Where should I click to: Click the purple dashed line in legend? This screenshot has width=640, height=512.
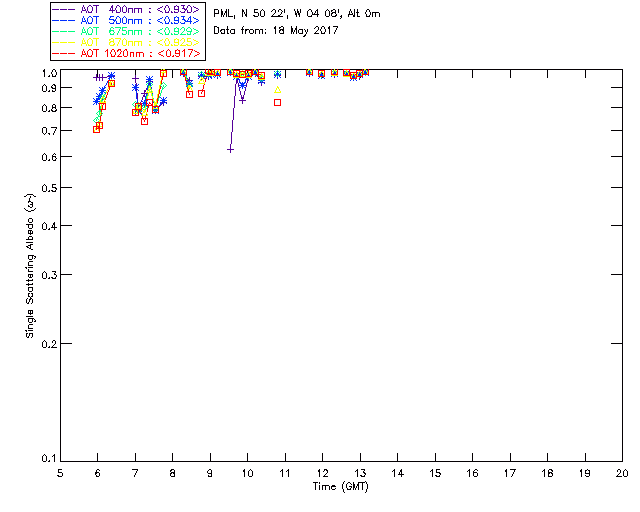[64, 9]
